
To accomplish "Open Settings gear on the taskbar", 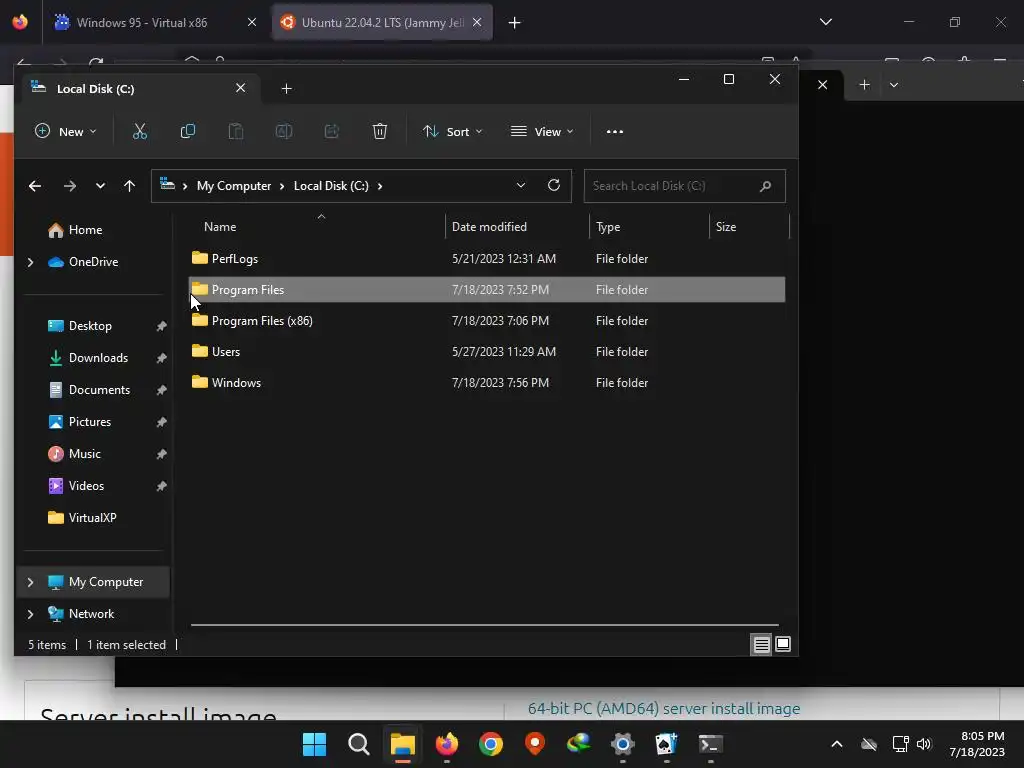I will [x=622, y=744].
